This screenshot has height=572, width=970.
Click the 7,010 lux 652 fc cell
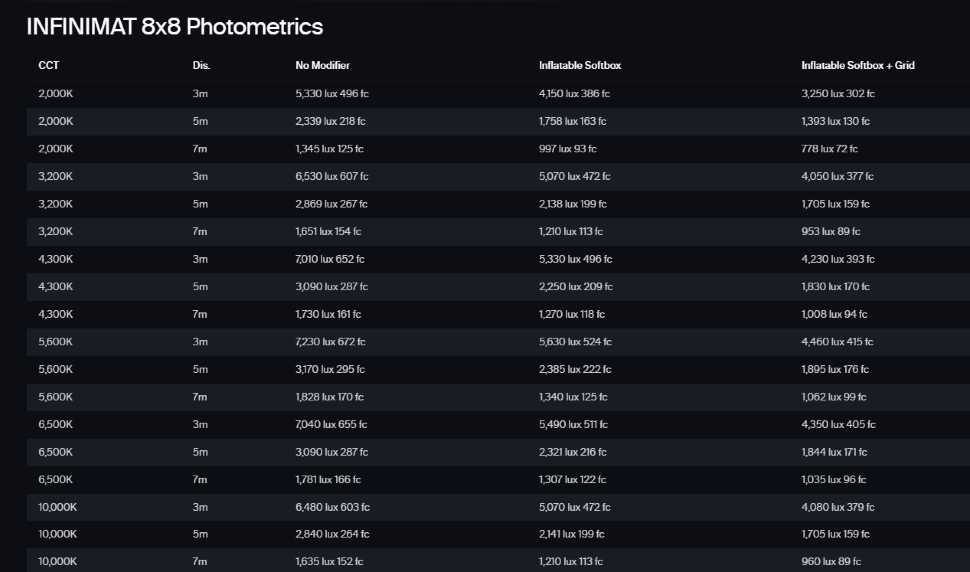click(330, 259)
